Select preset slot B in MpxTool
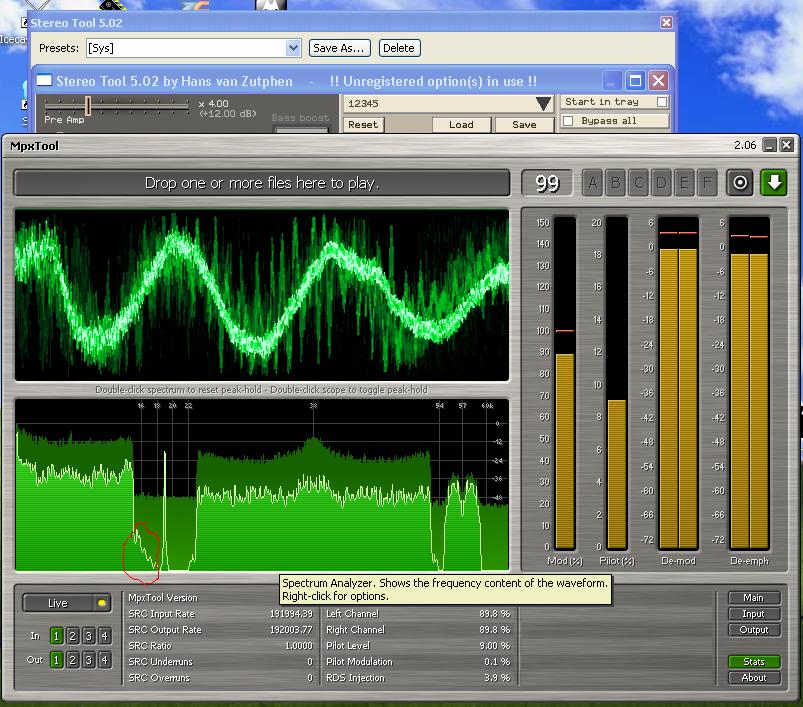The image size is (803, 707). pyautogui.click(x=616, y=183)
